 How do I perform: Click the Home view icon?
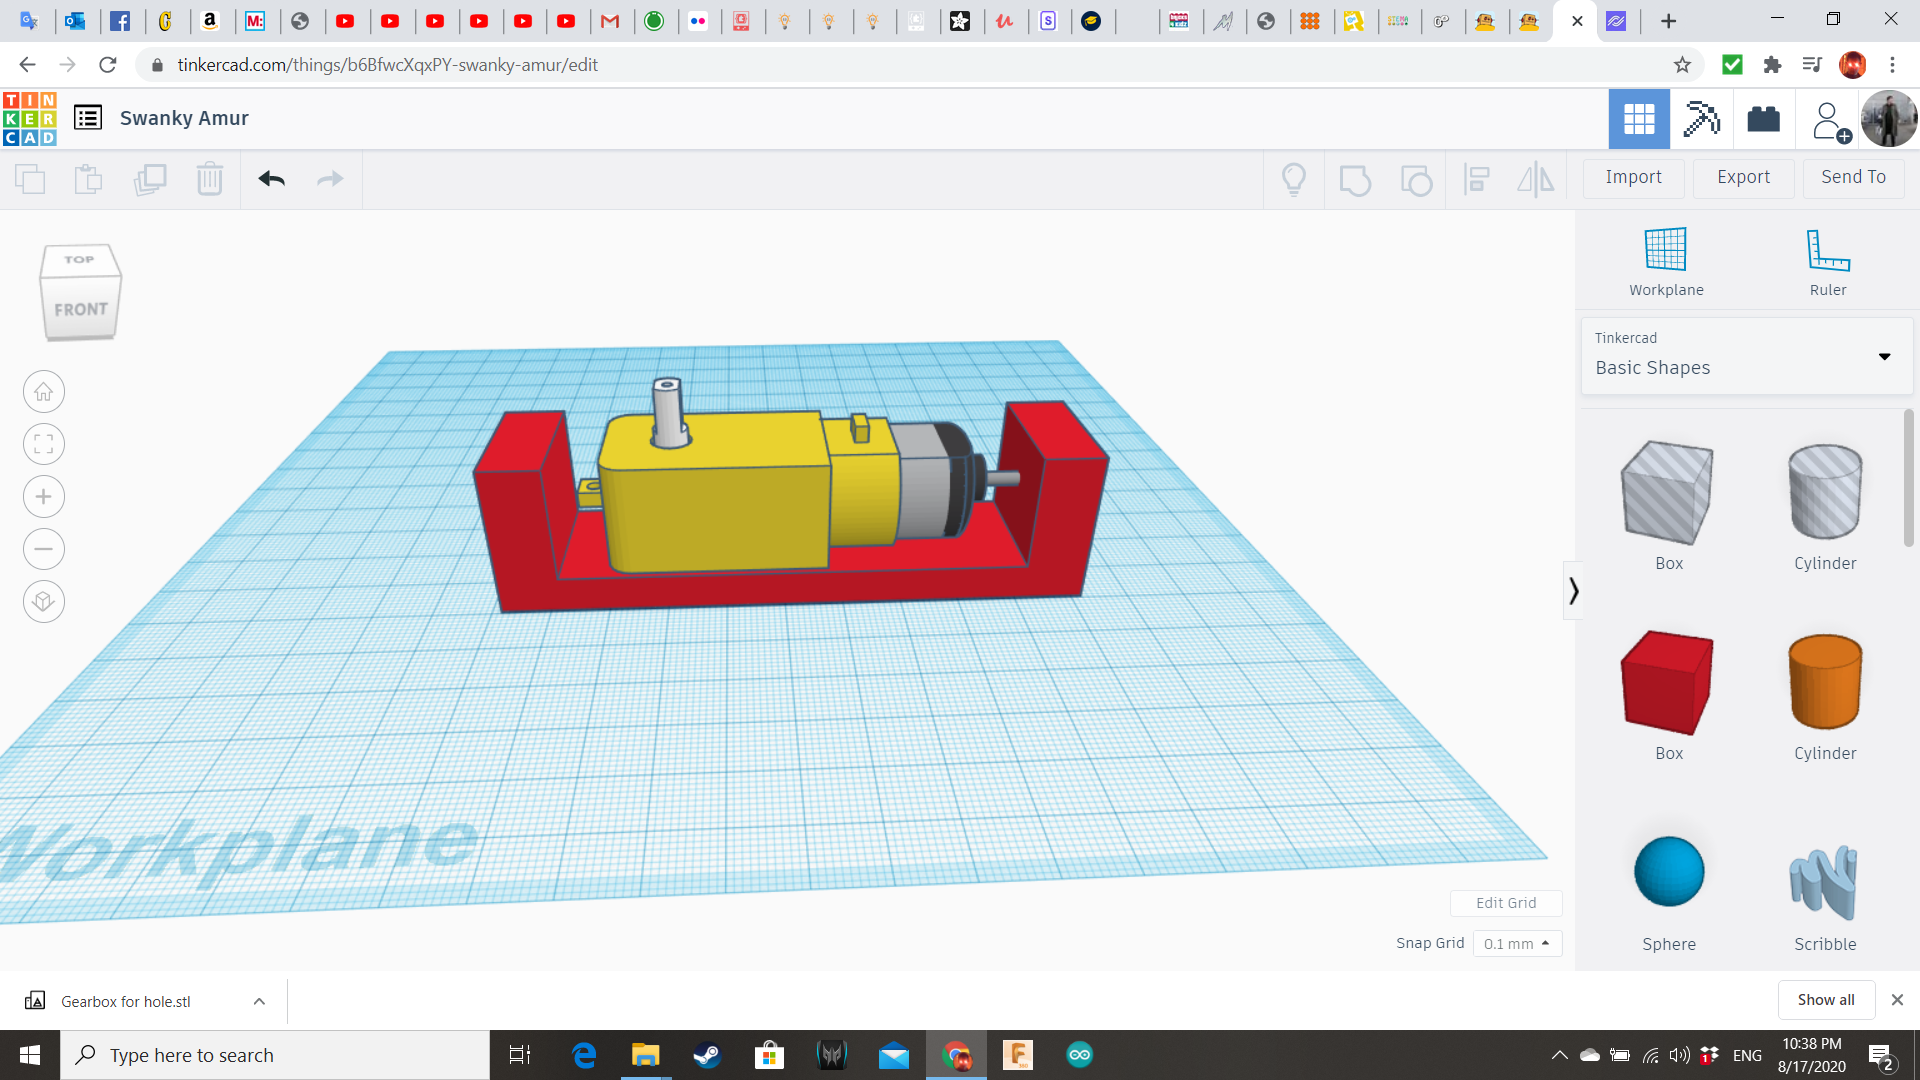(43, 392)
